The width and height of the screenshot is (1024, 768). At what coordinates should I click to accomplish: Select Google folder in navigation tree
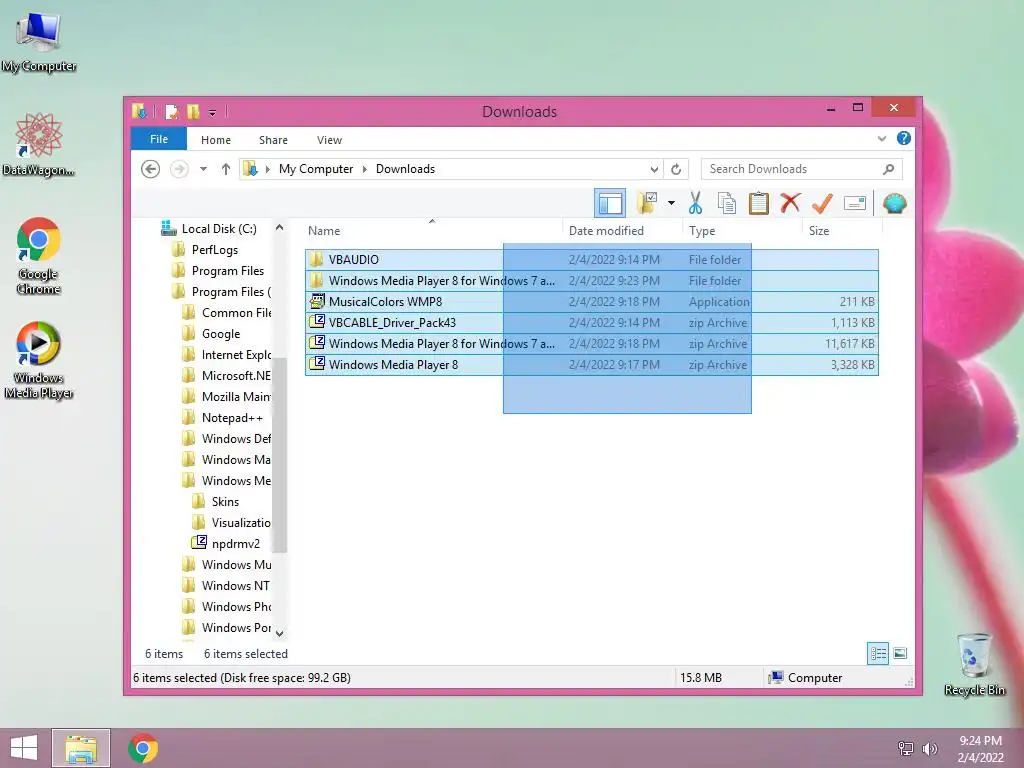211,334
